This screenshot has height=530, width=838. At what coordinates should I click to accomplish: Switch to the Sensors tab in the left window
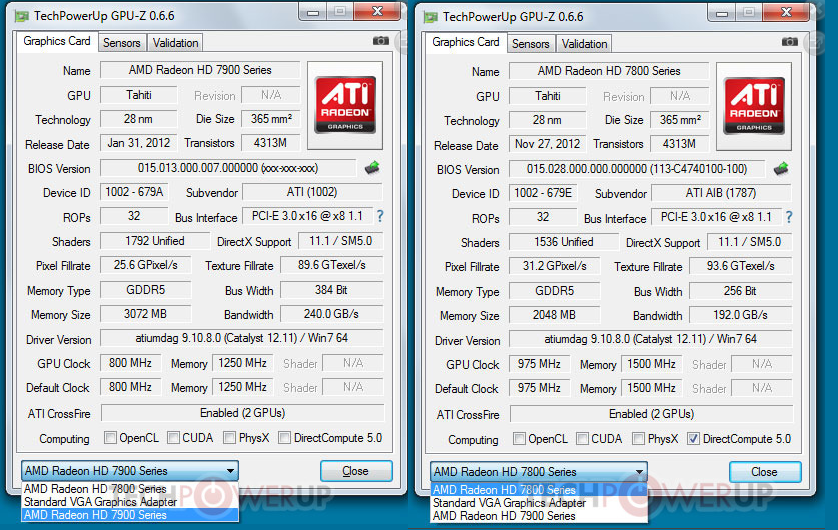121,43
